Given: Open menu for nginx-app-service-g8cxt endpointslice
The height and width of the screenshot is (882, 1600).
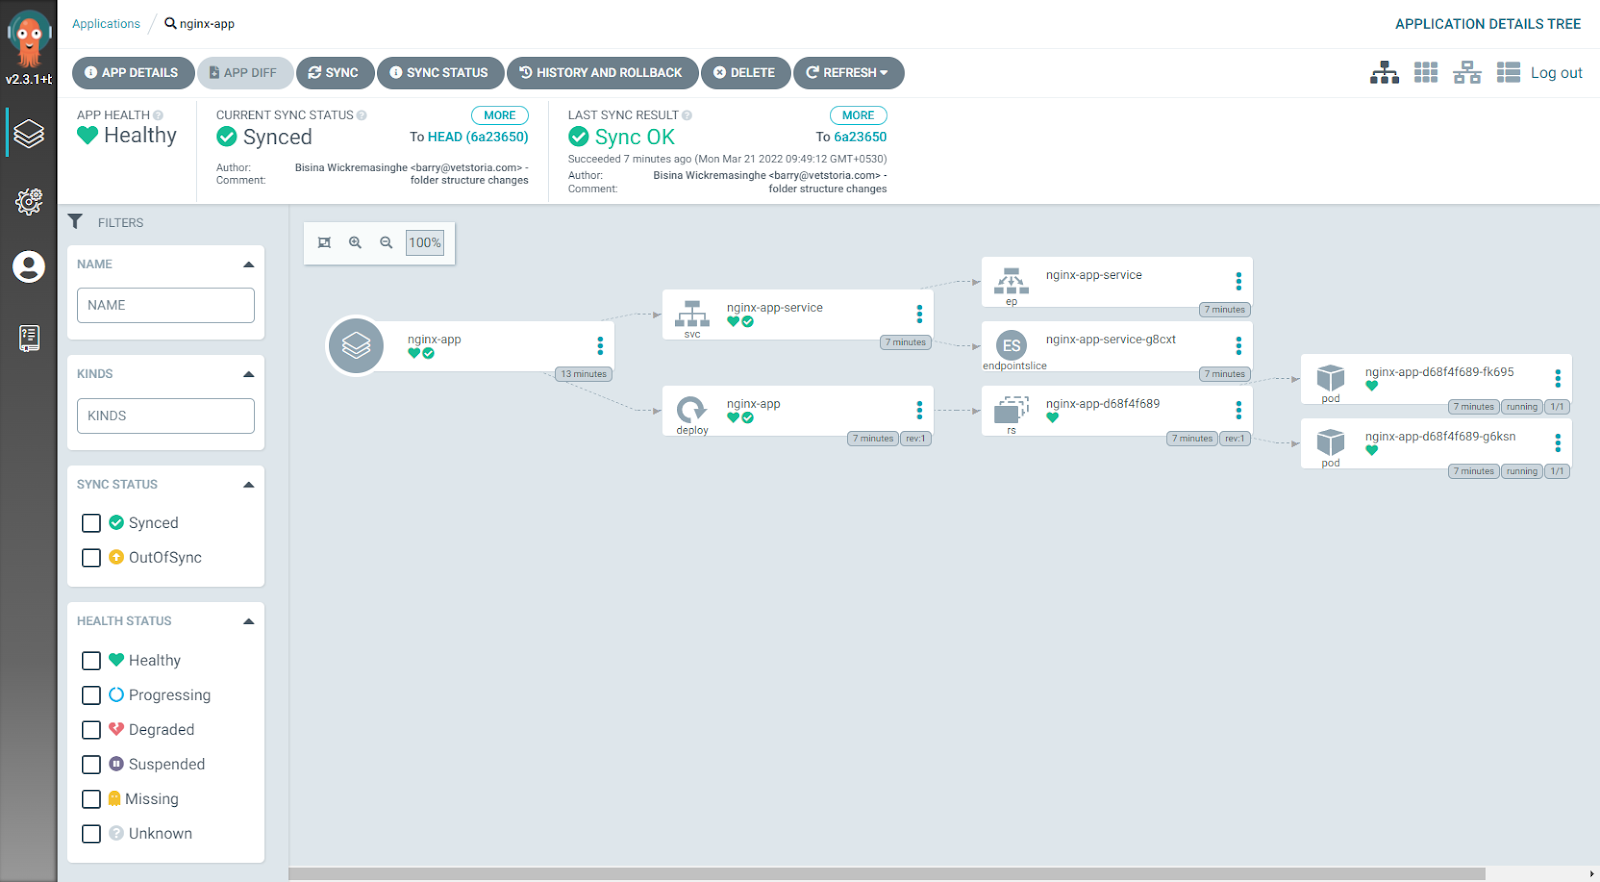Looking at the screenshot, I should (x=1238, y=345).
